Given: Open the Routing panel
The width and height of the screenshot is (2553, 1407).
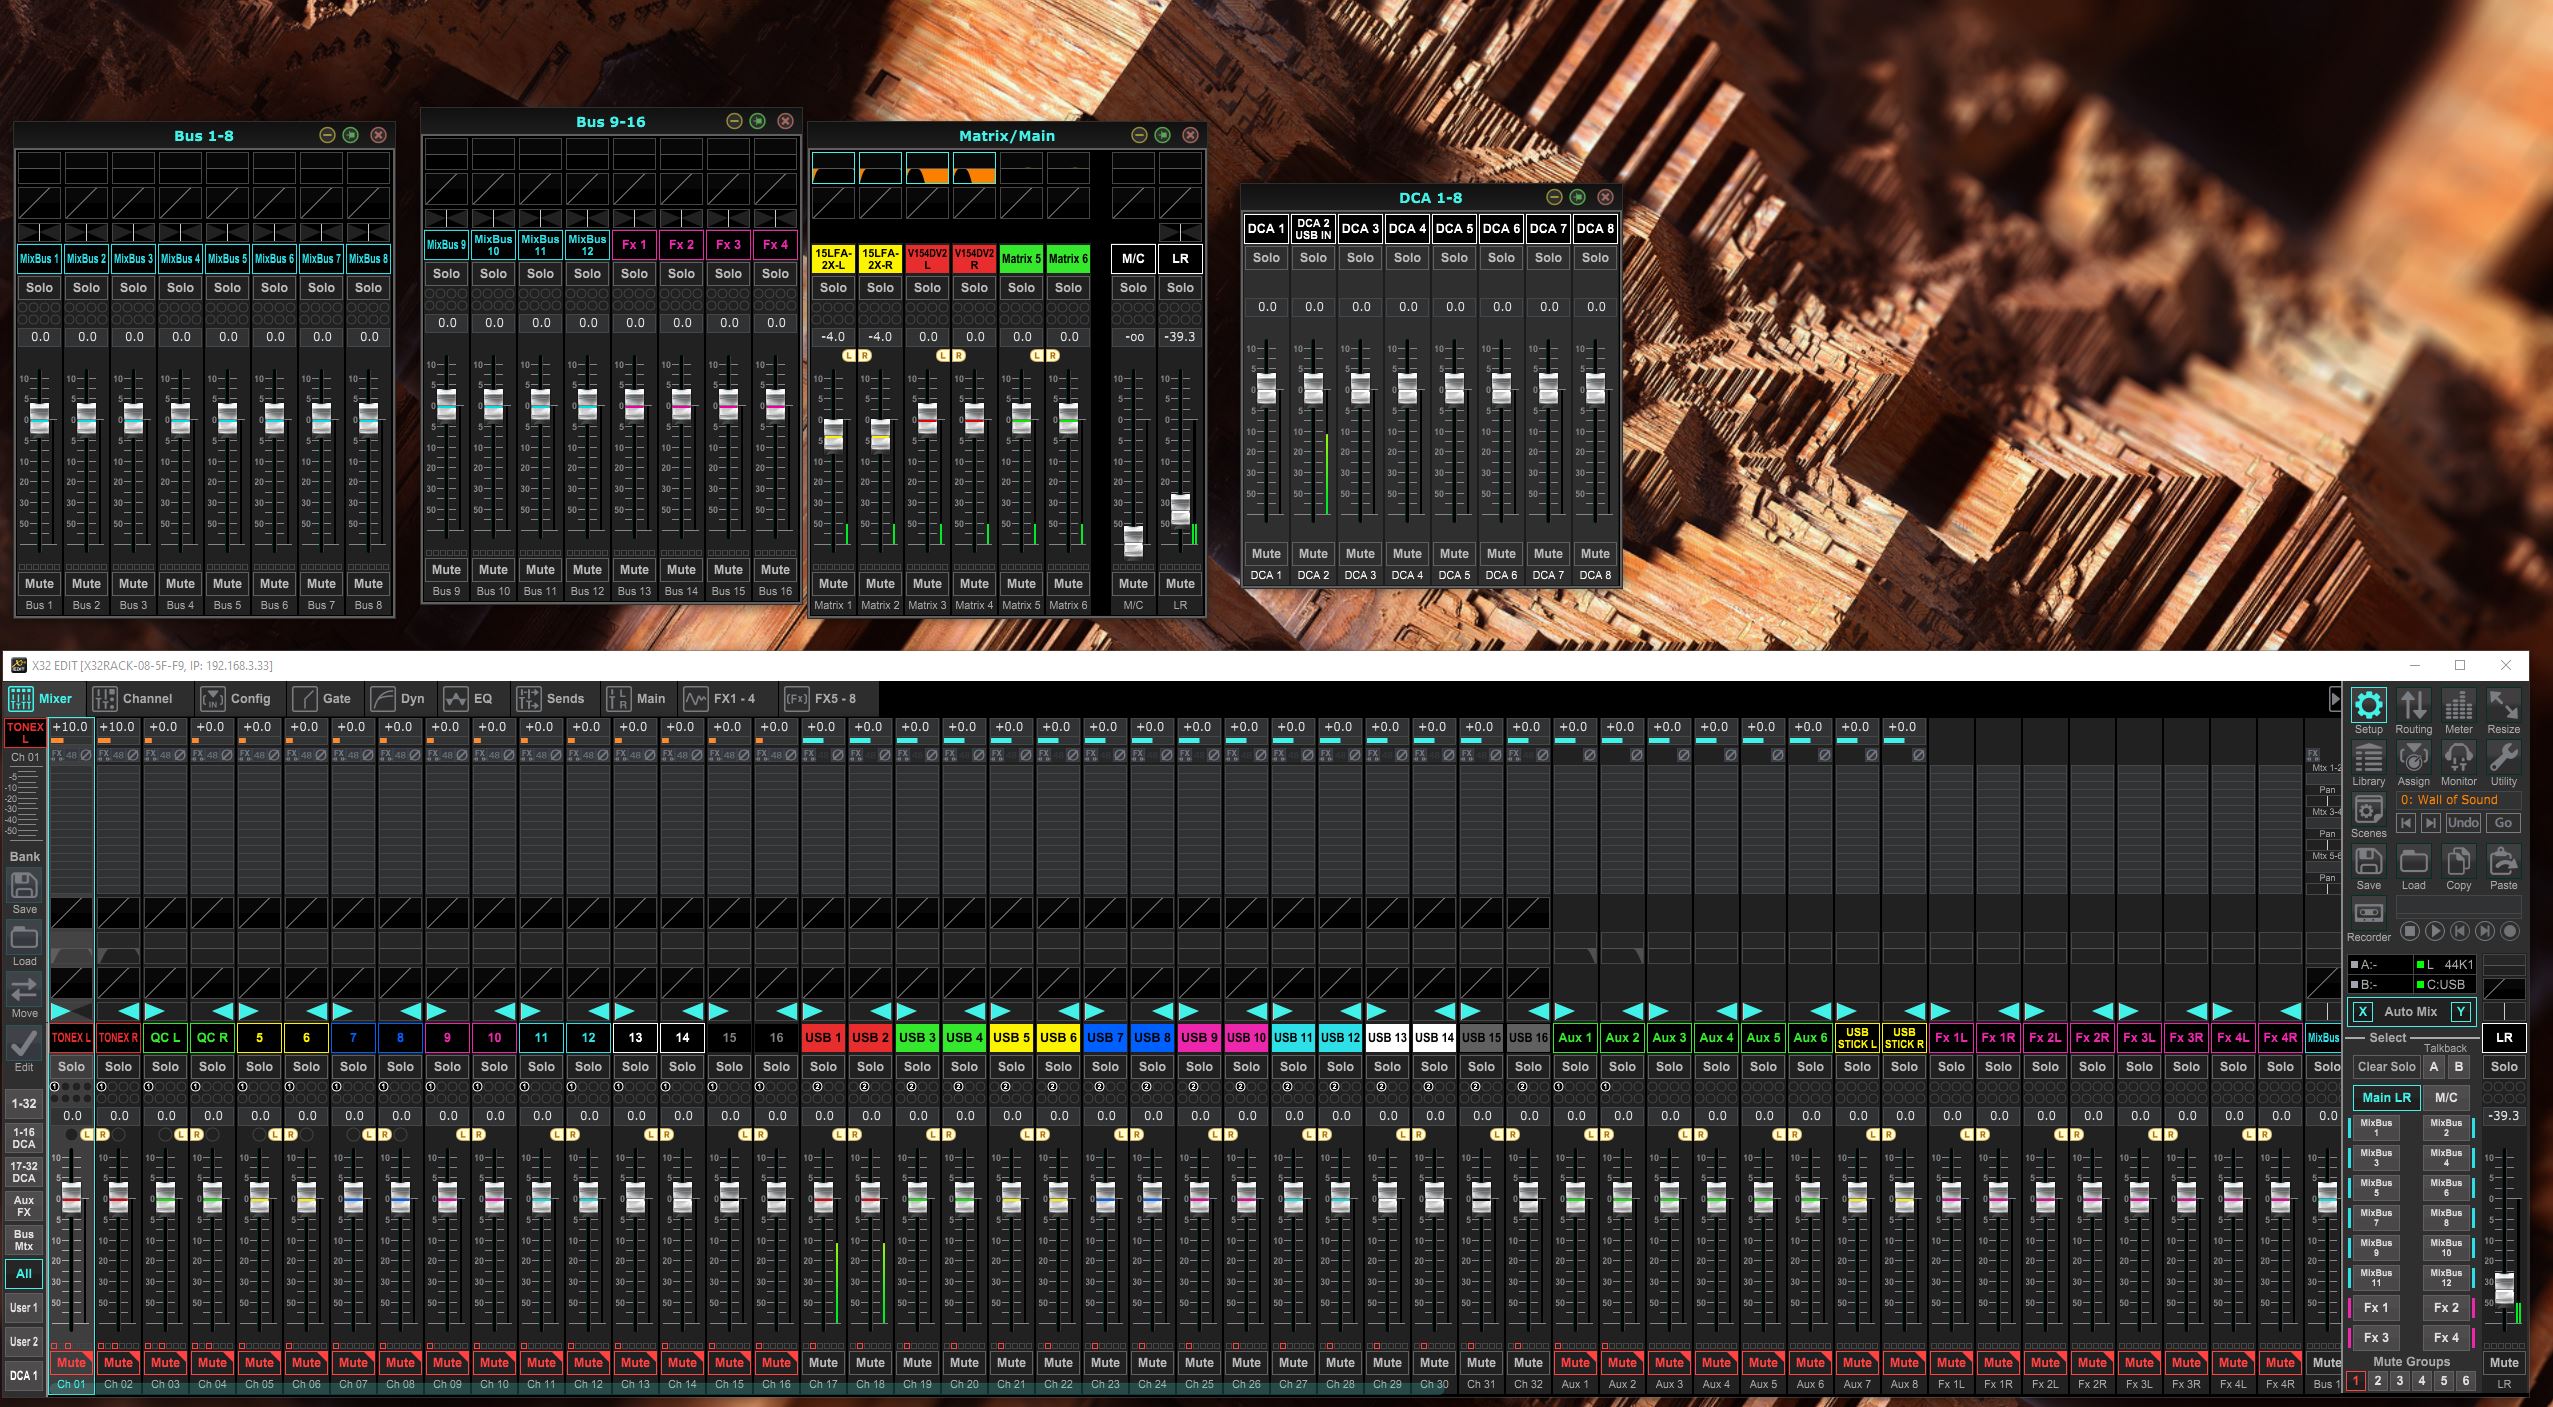Looking at the screenshot, I should [2413, 706].
